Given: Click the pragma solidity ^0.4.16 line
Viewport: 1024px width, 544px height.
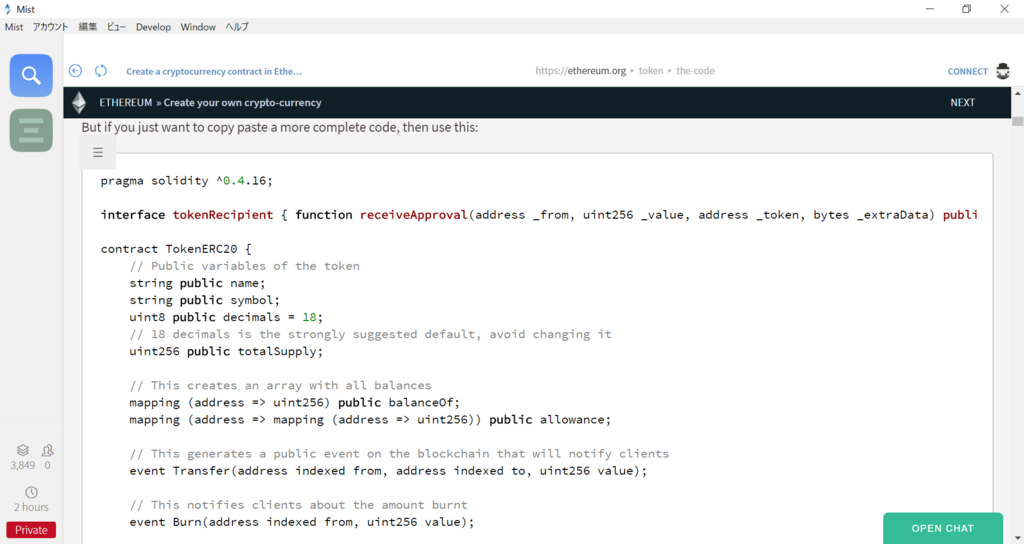Looking at the screenshot, I should pyautogui.click(x=186, y=180).
